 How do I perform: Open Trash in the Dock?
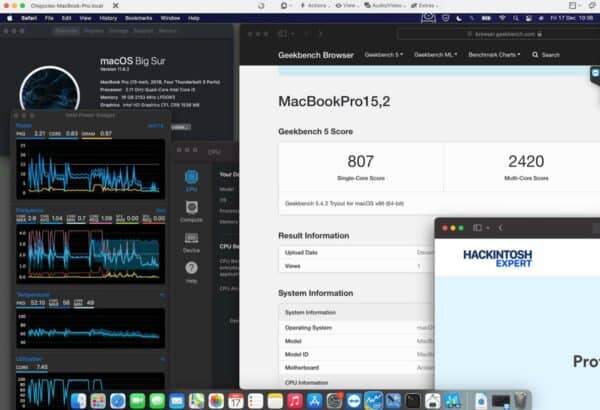tap(520, 401)
